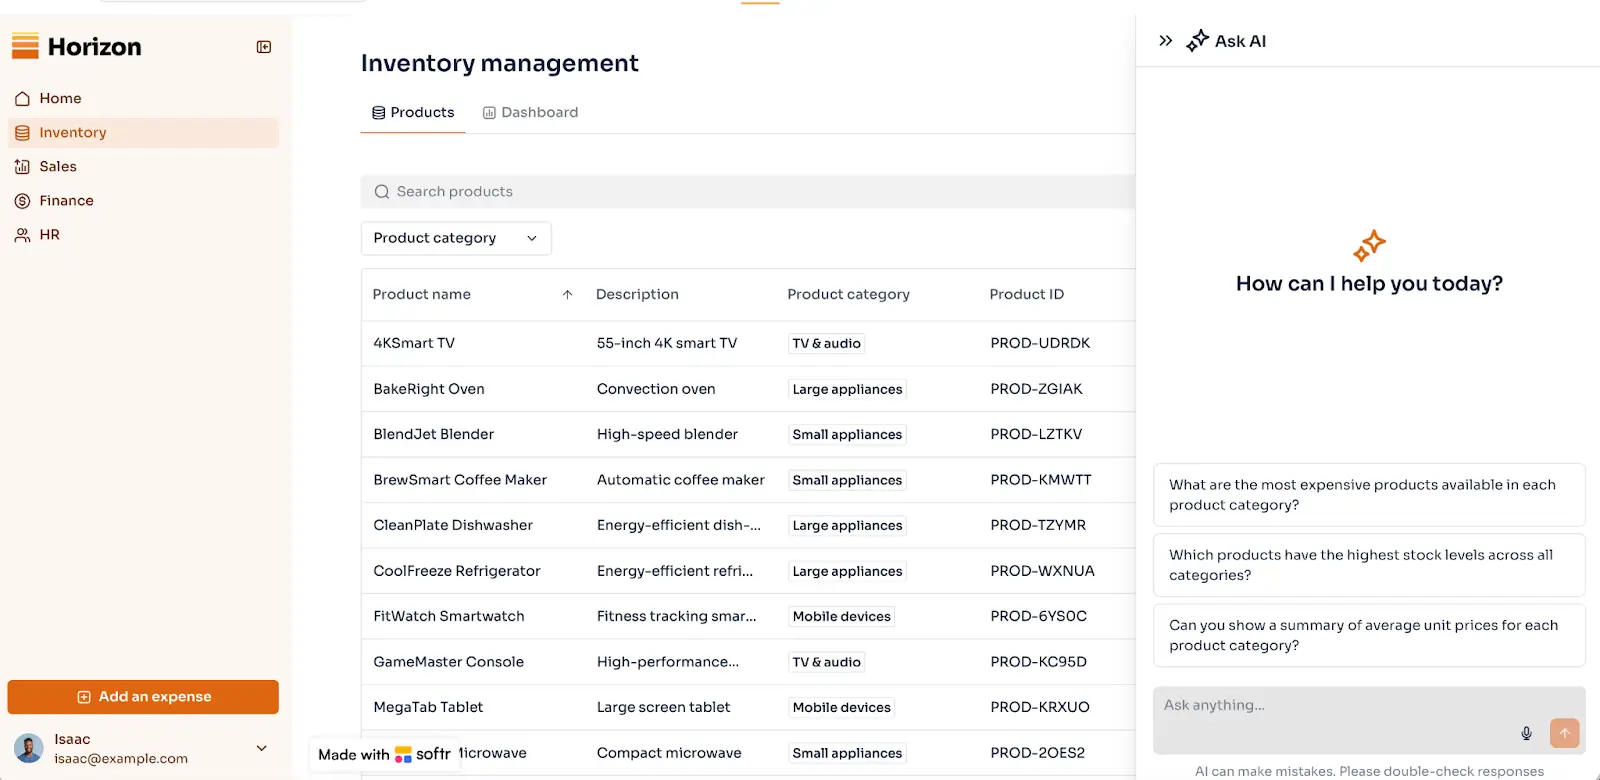Click the Description column header
The height and width of the screenshot is (780, 1600).
pyautogui.click(x=637, y=295)
